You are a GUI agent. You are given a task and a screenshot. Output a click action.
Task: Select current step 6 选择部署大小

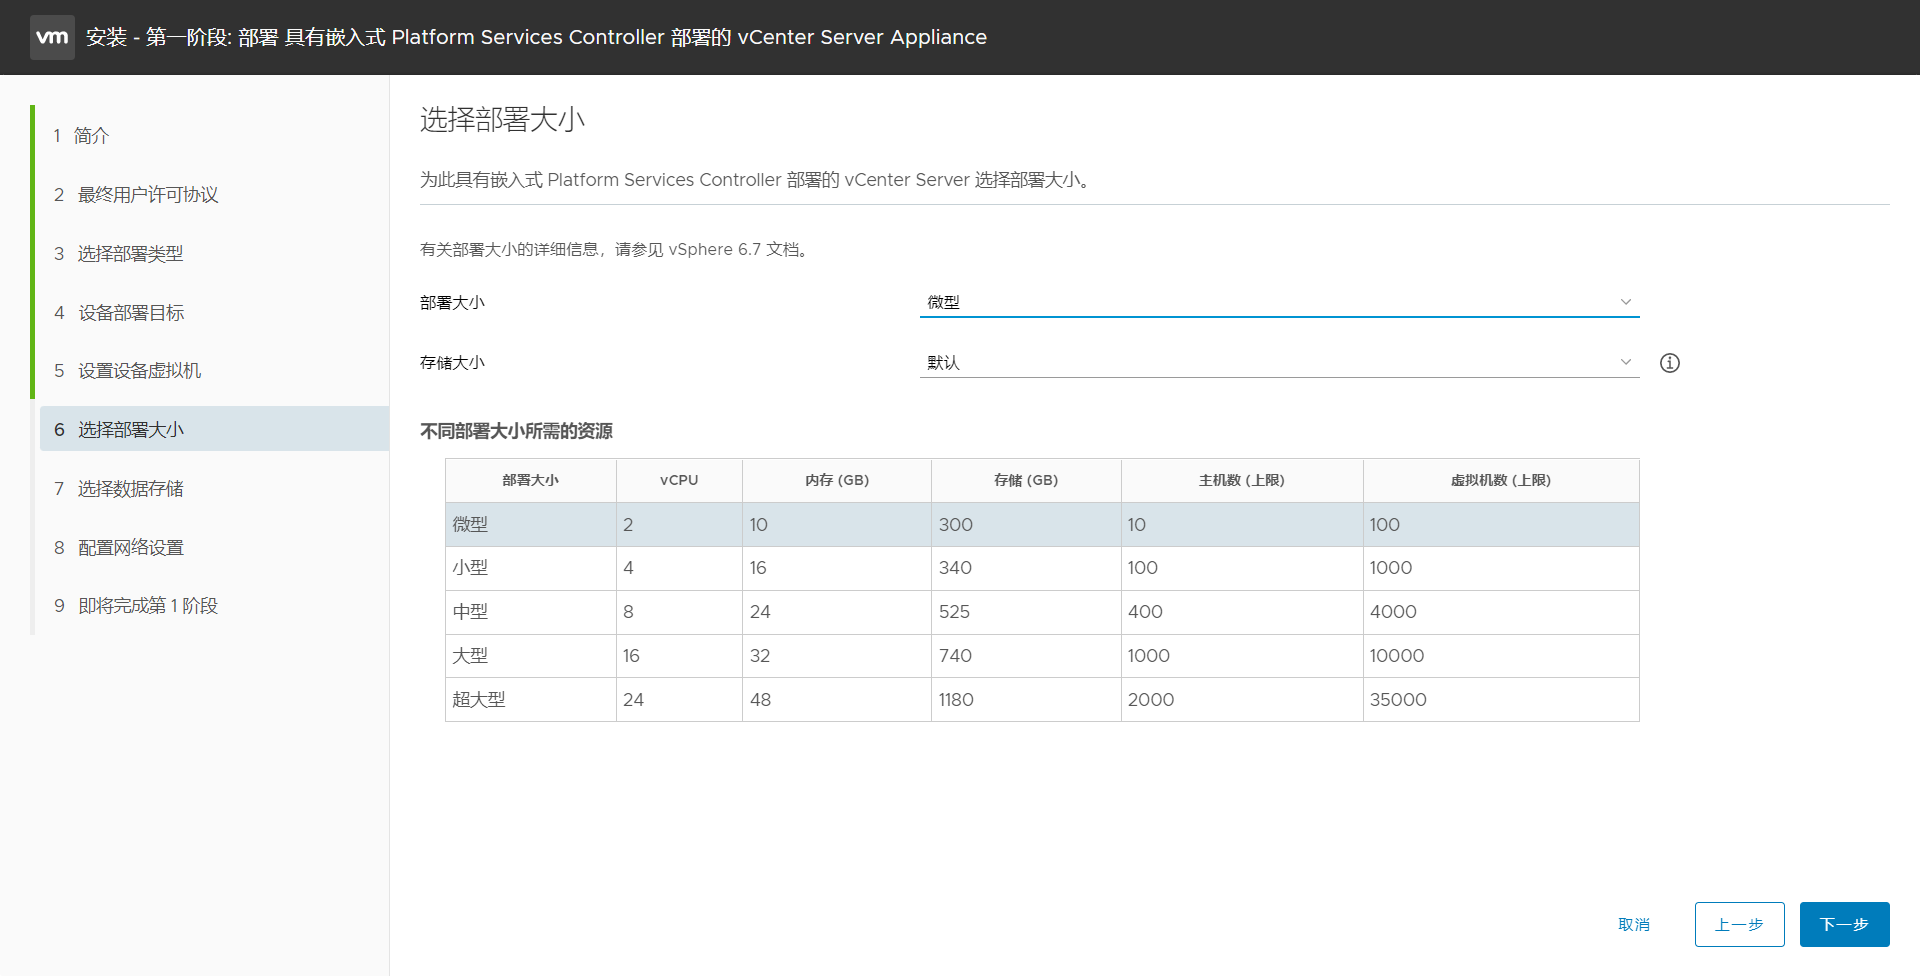click(214, 429)
